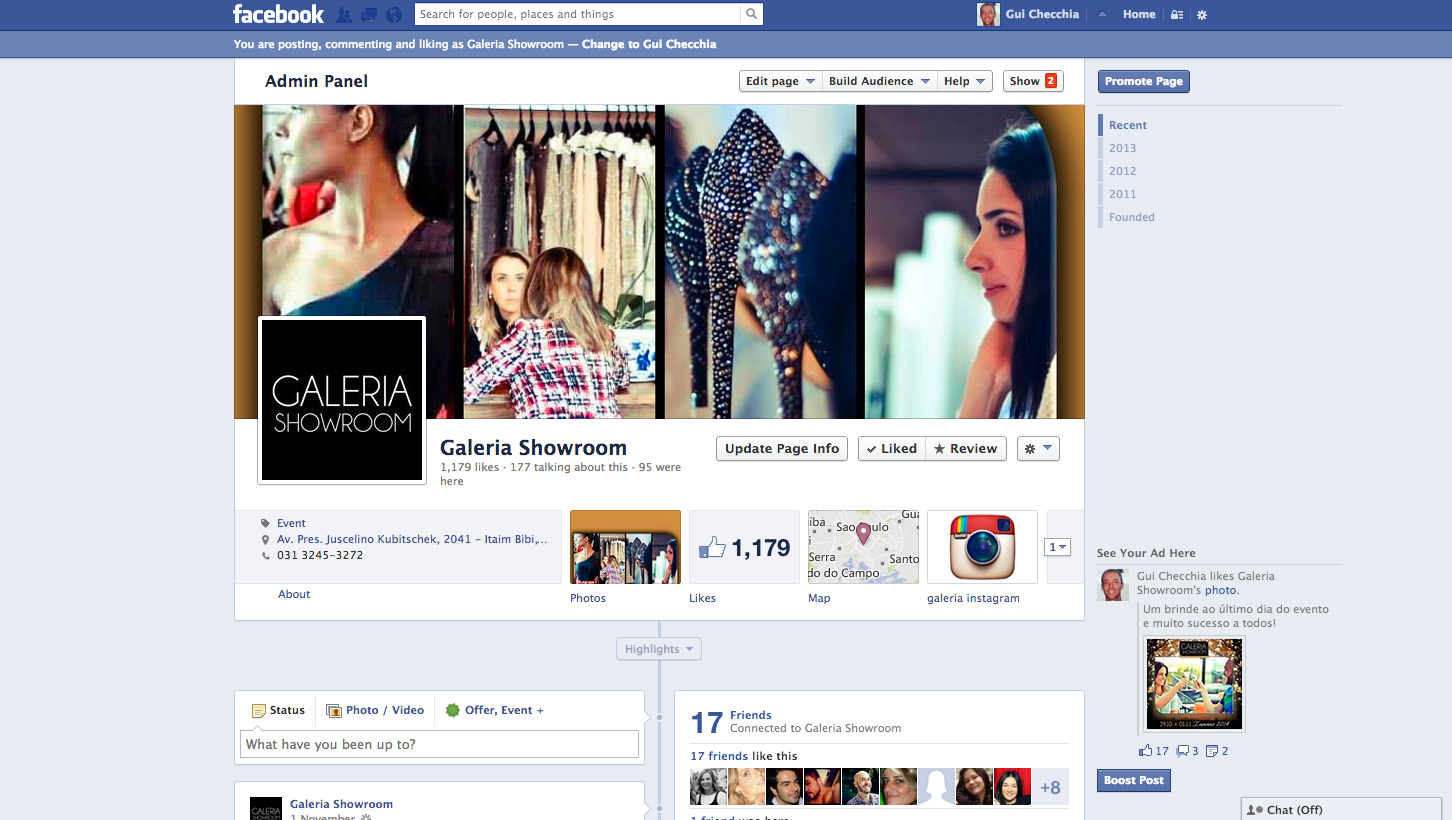This screenshot has height=820, width=1452.
Task: Open privacy shortcuts lock icon
Action: (x=1177, y=15)
